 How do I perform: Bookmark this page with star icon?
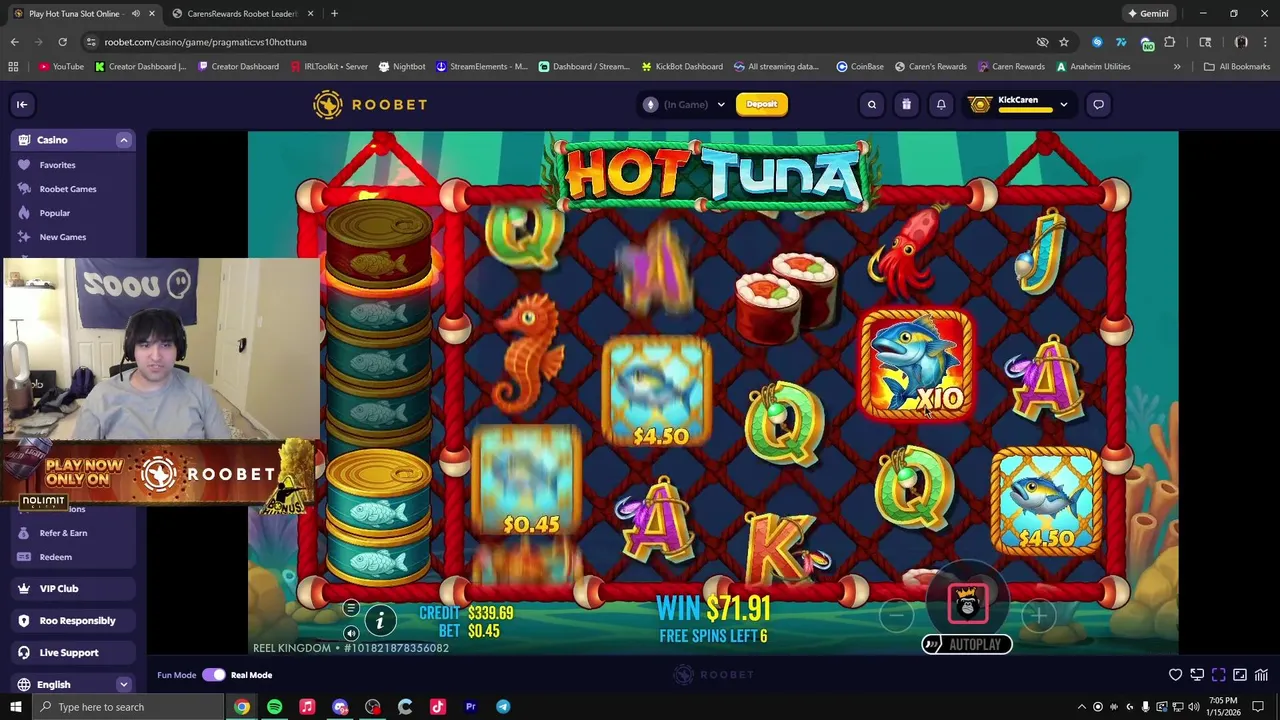[1064, 42]
